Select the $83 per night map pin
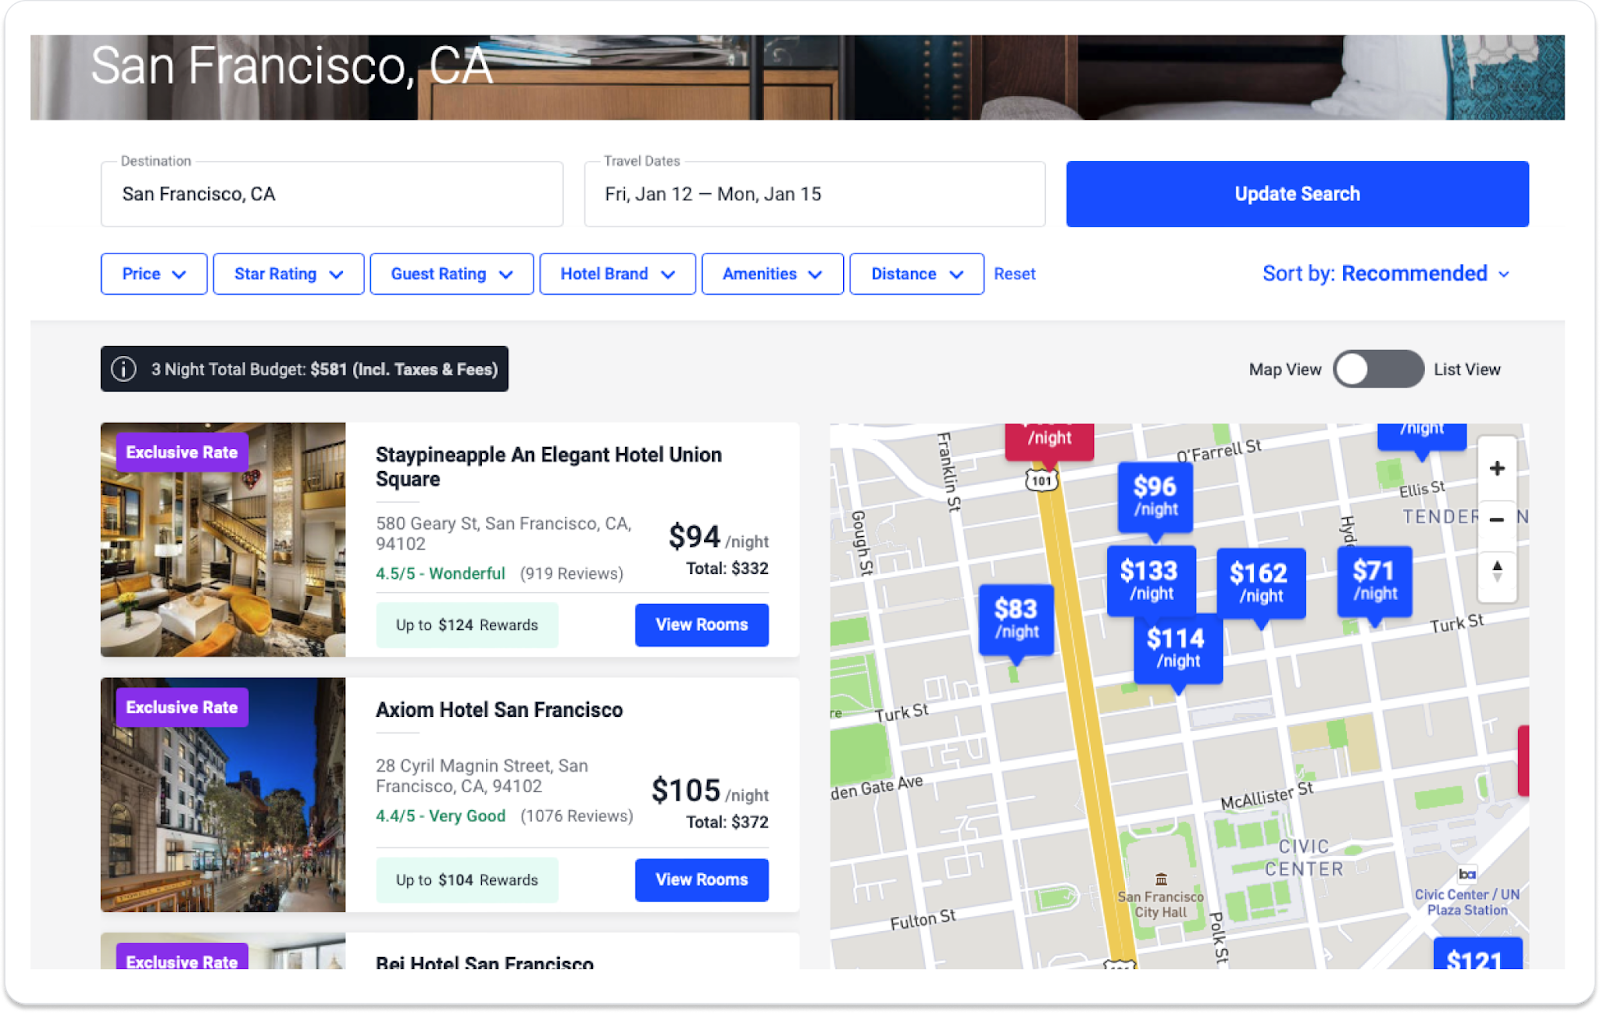1600x1013 pixels. click(1016, 619)
